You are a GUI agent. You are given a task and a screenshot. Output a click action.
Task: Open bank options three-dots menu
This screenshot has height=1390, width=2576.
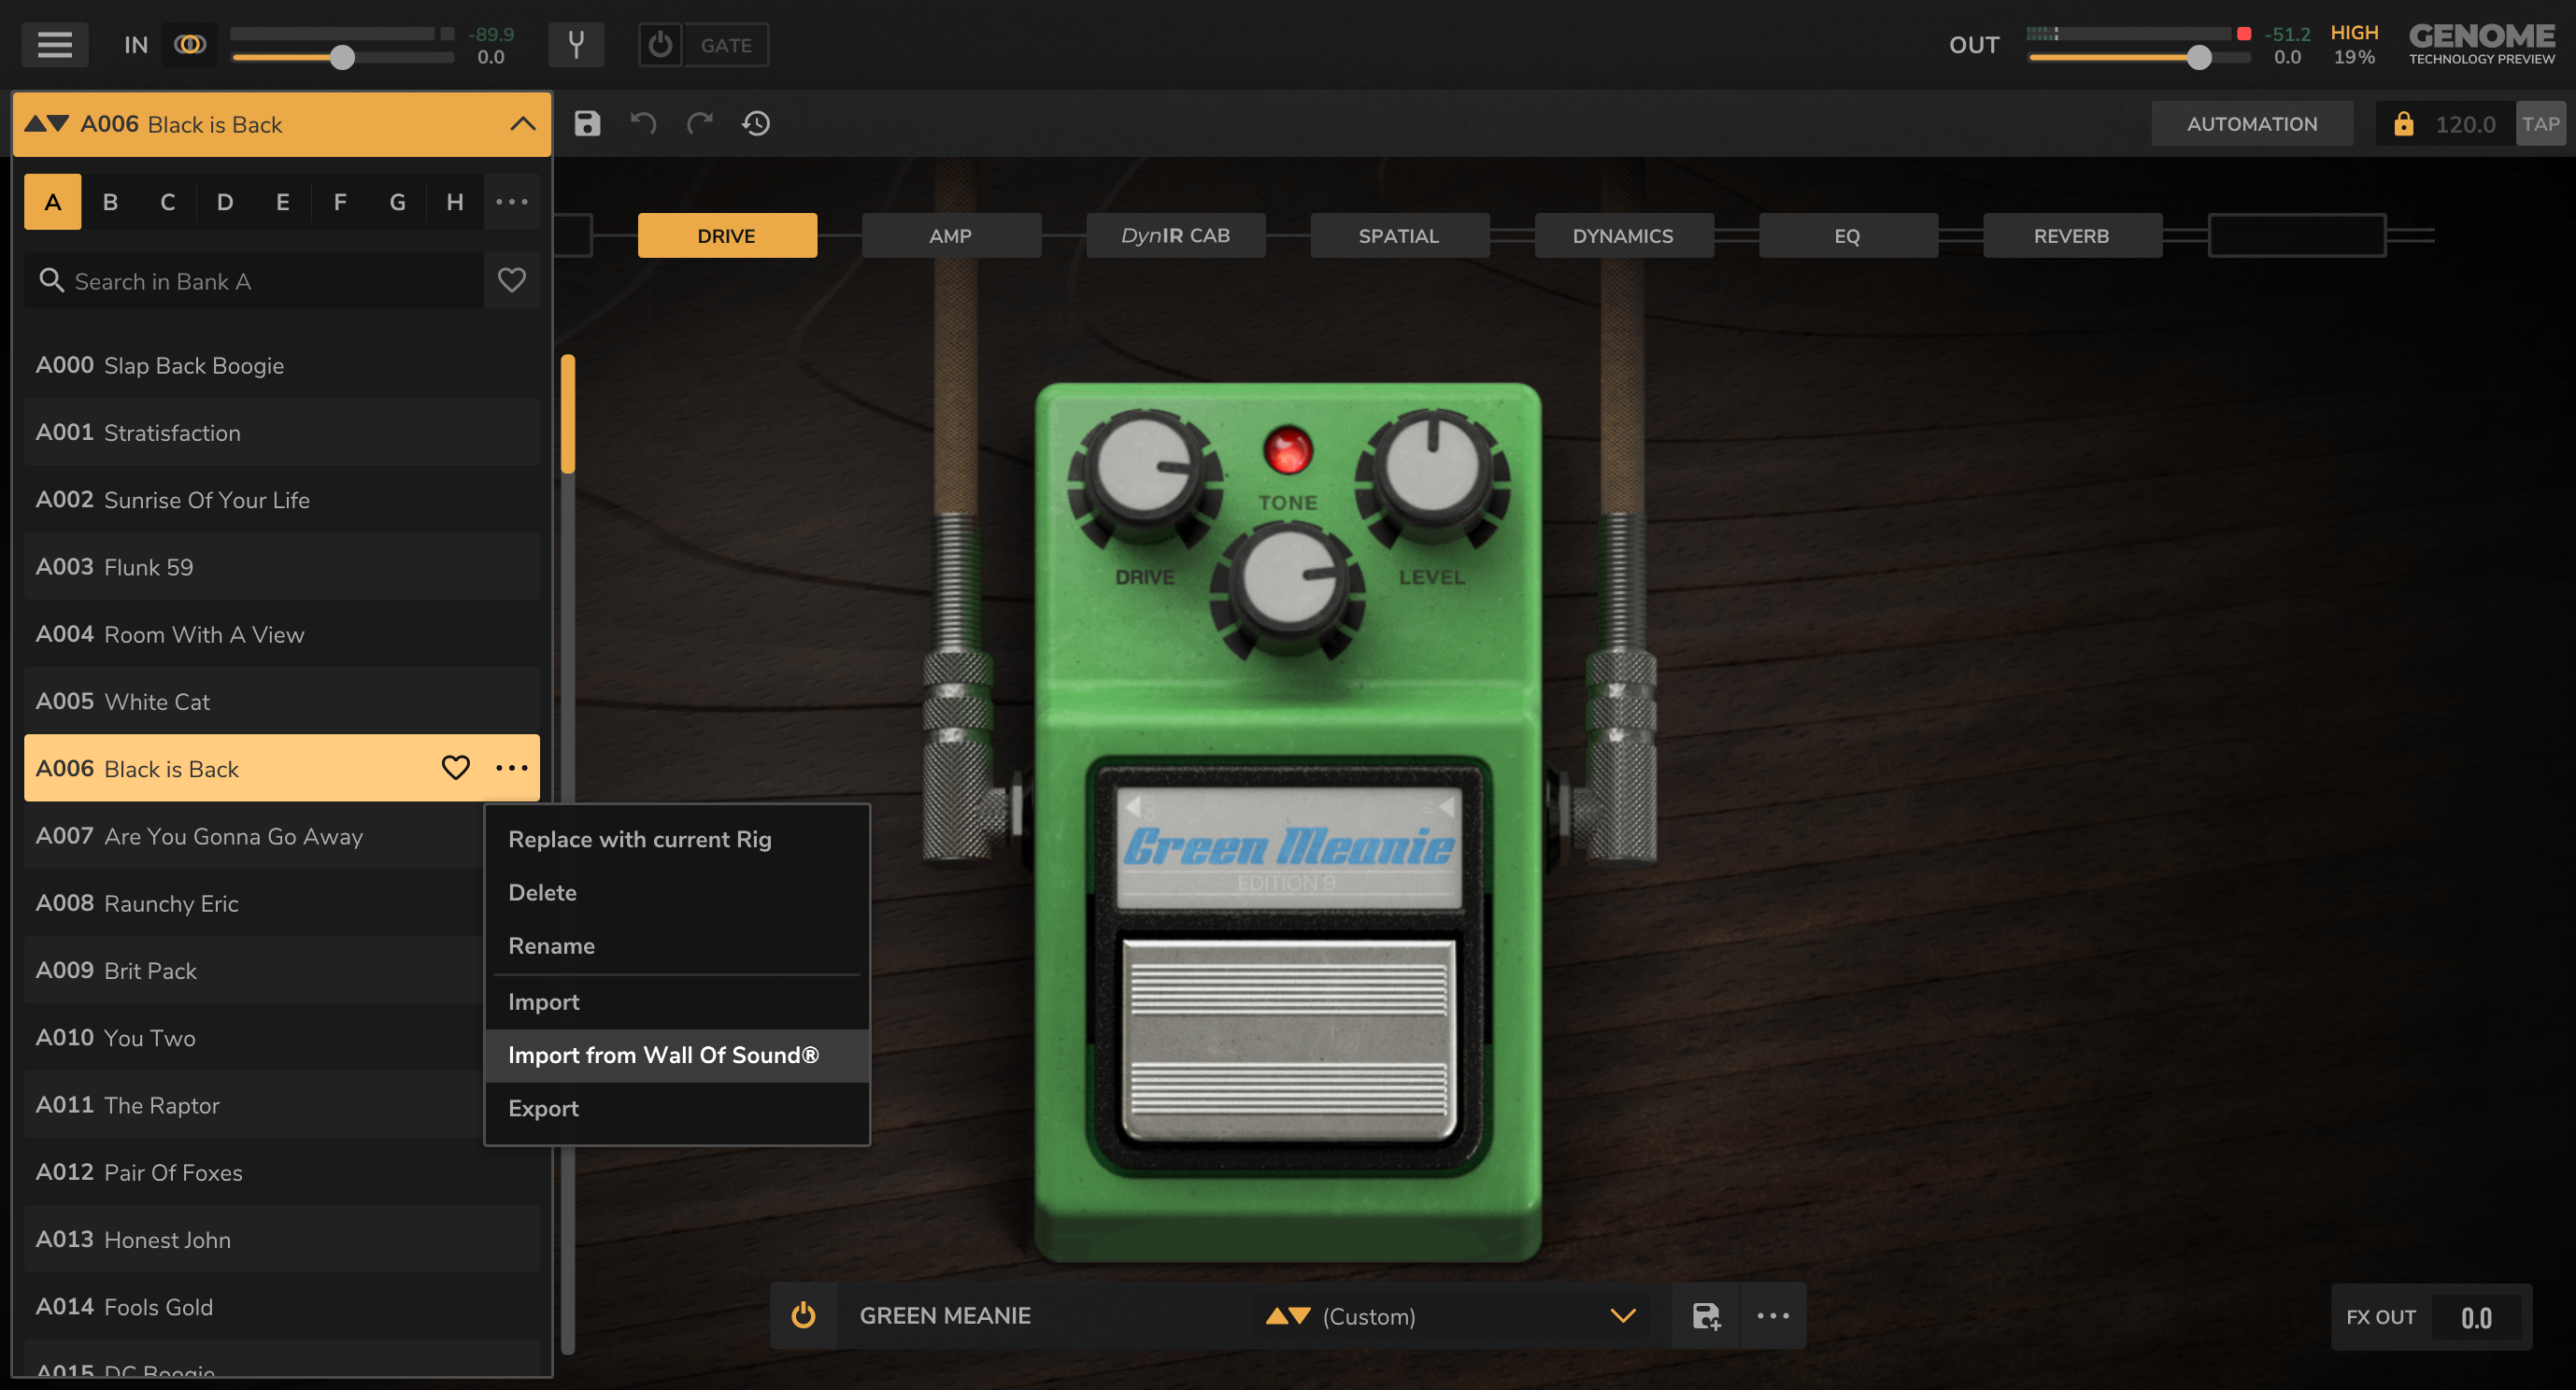512,202
